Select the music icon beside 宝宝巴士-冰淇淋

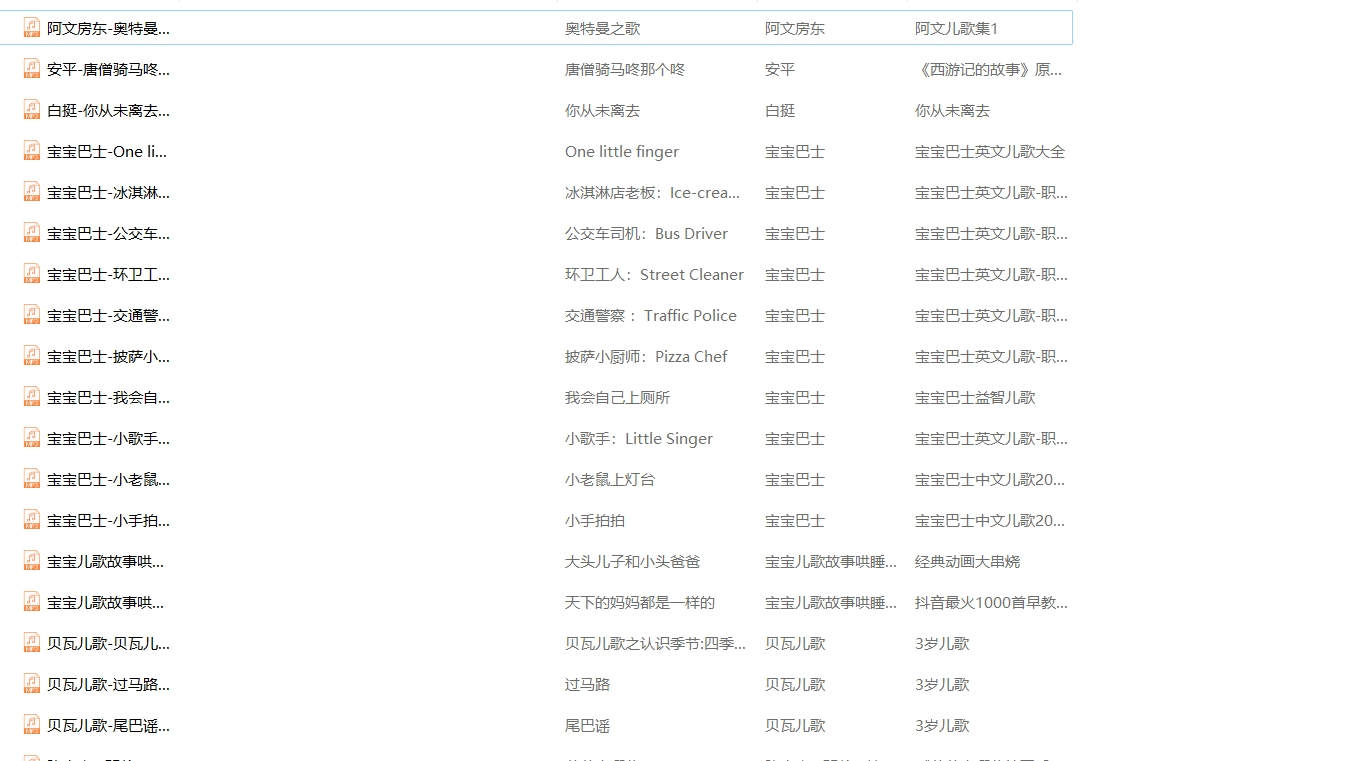[32, 192]
